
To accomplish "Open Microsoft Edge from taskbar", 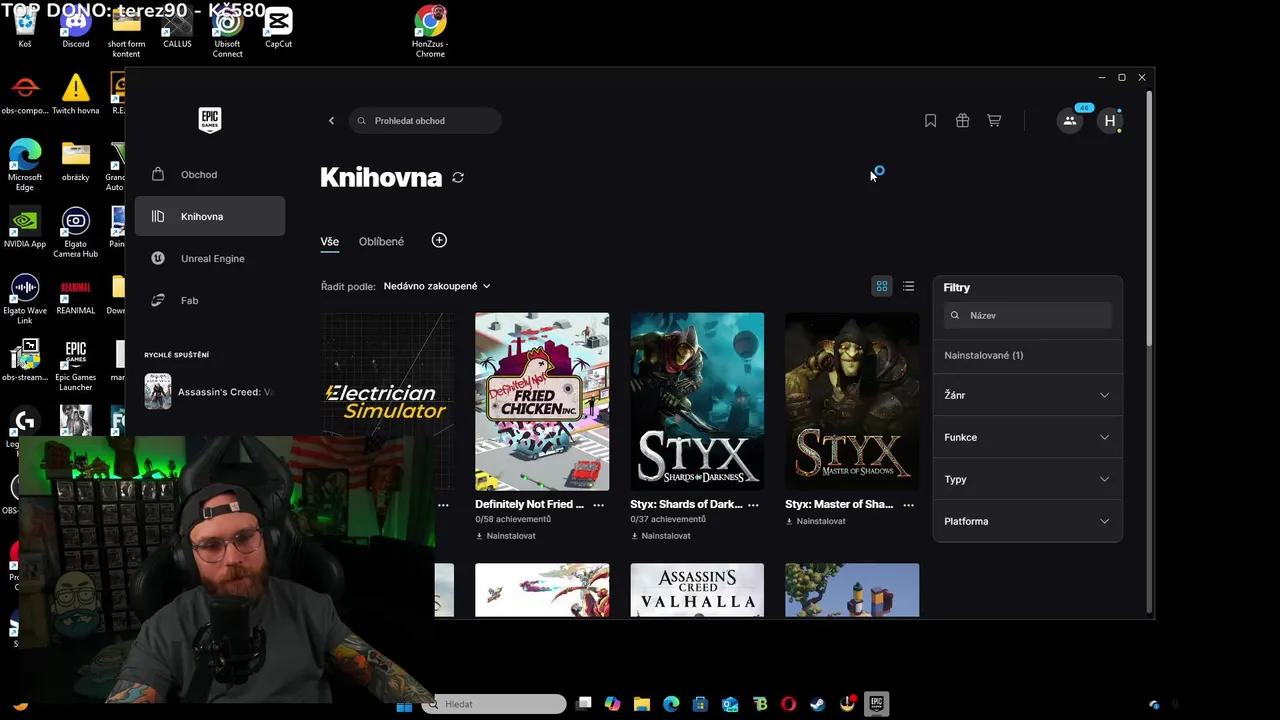I will 671,704.
